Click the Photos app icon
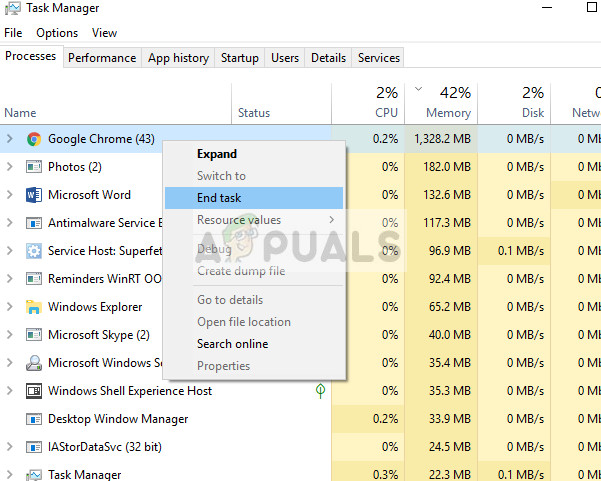The width and height of the screenshot is (601, 481). click(x=34, y=167)
